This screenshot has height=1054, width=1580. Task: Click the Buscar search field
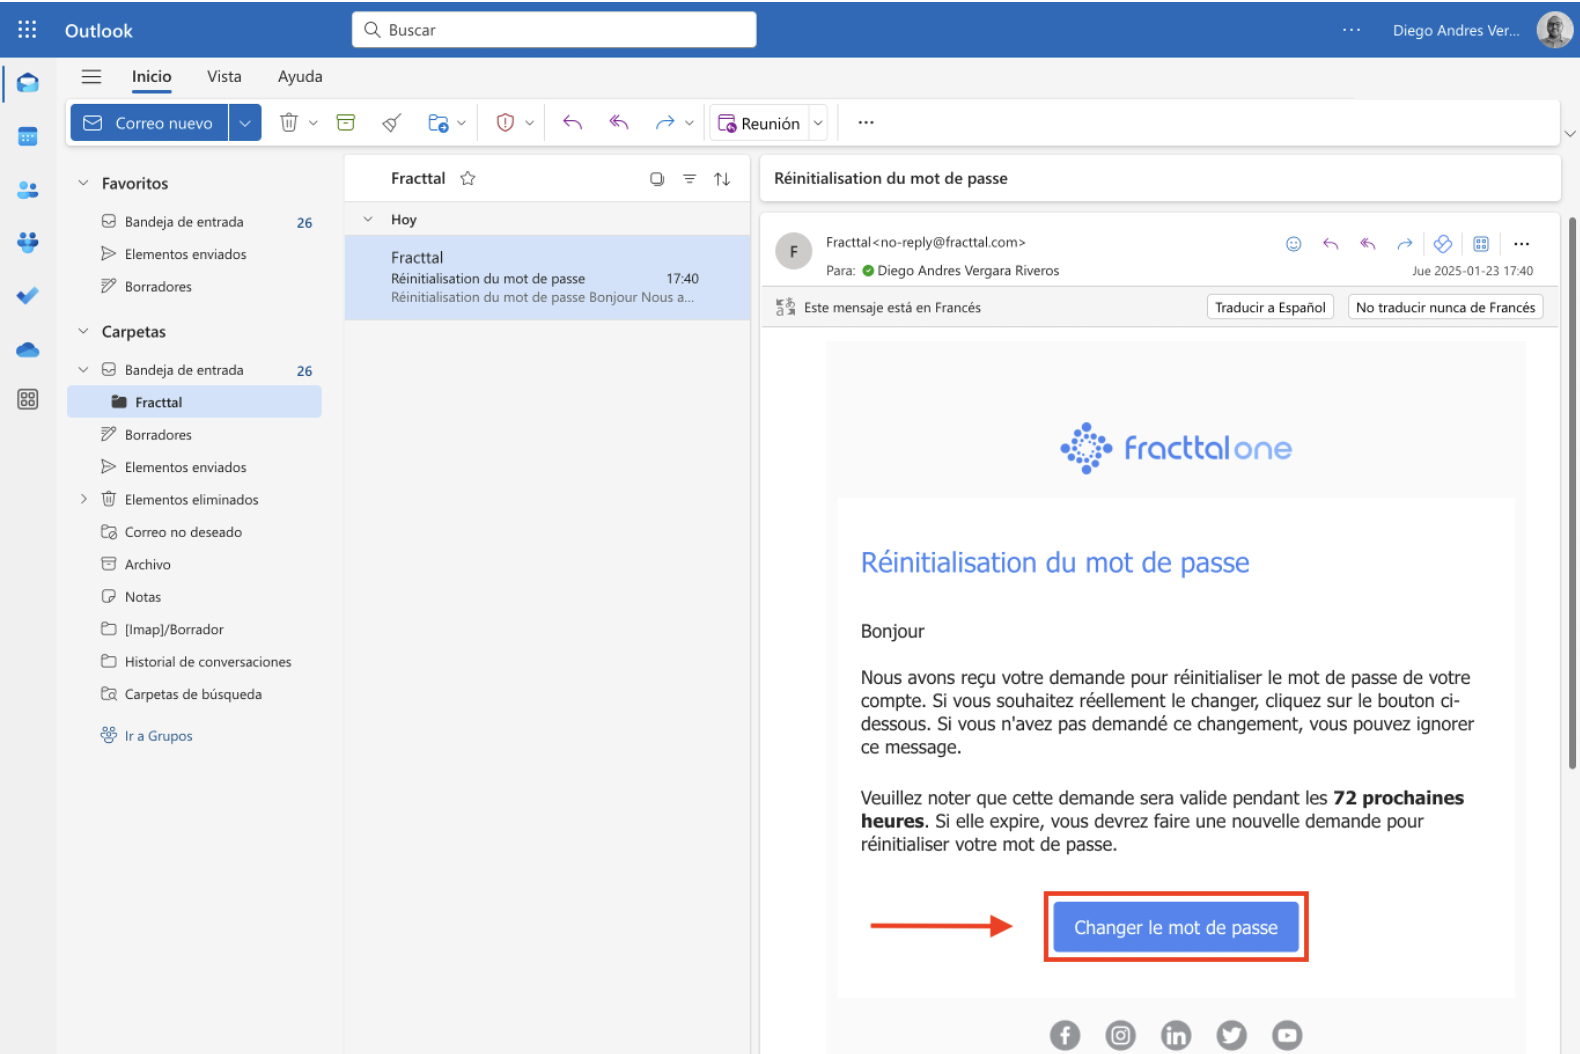[554, 30]
